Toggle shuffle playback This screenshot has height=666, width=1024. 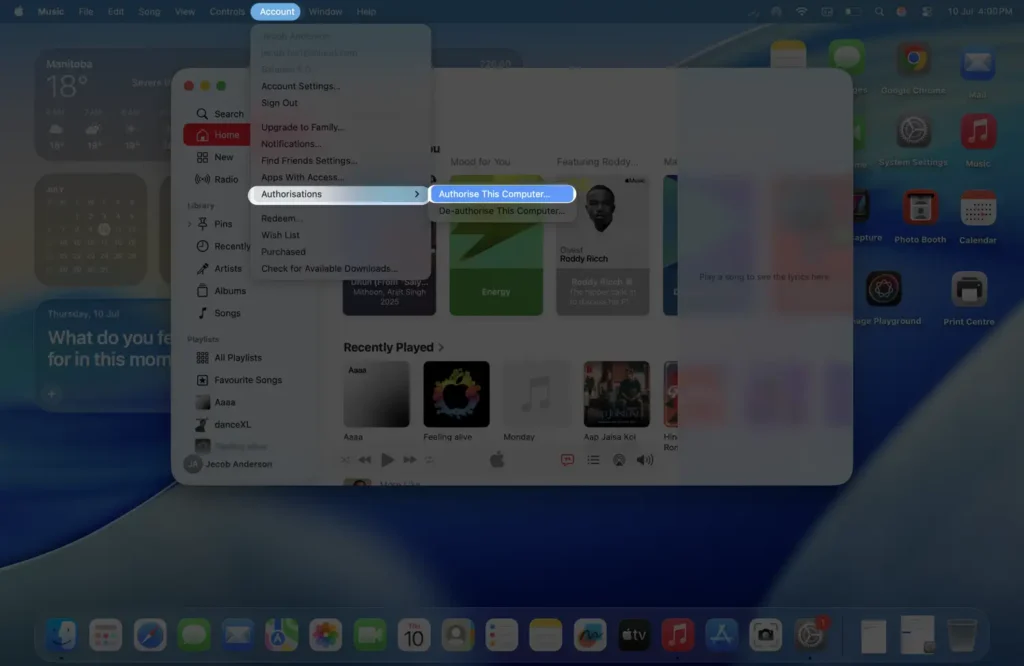click(345, 460)
